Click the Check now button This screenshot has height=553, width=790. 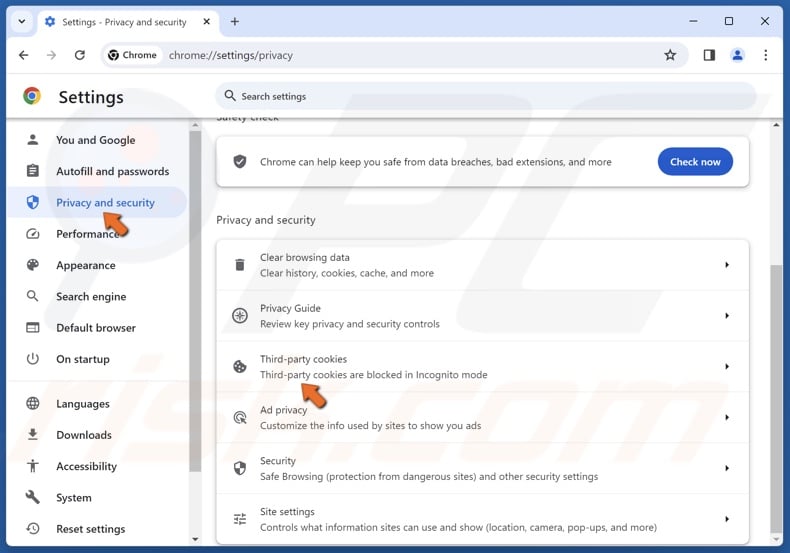[695, 162]
